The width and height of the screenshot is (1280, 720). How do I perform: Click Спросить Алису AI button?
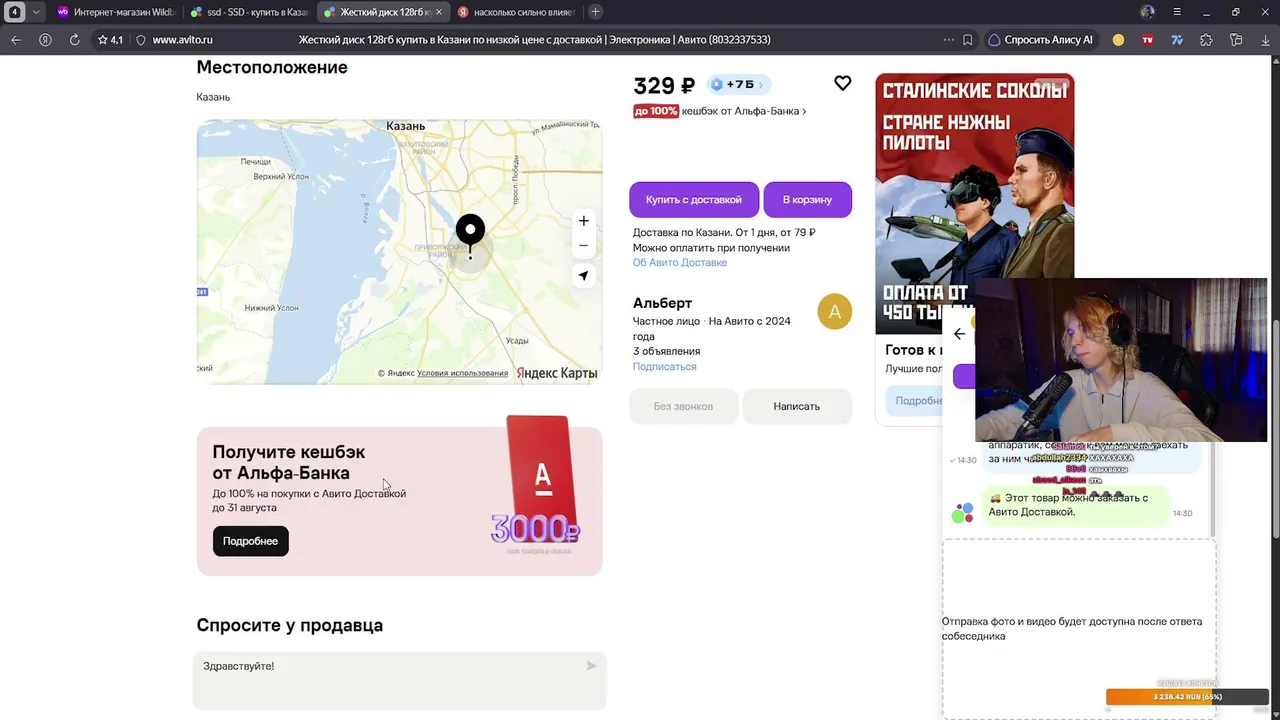(x=1040, y=40)
